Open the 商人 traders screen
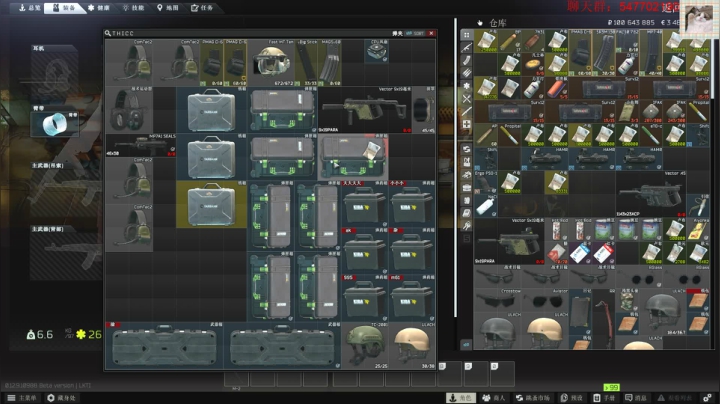The image size is (720, 404). point(494,398)
